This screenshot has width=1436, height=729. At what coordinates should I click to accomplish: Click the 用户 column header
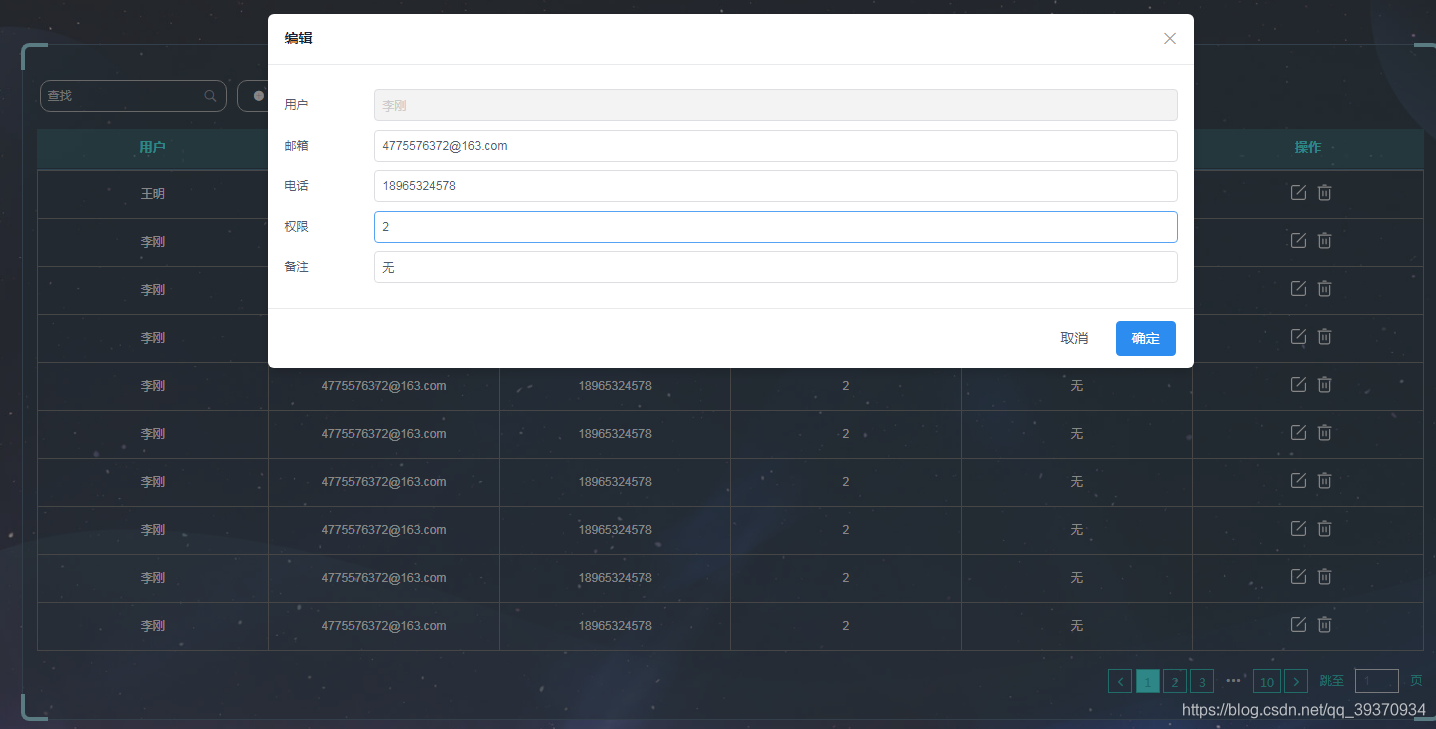tap(152, 148)
